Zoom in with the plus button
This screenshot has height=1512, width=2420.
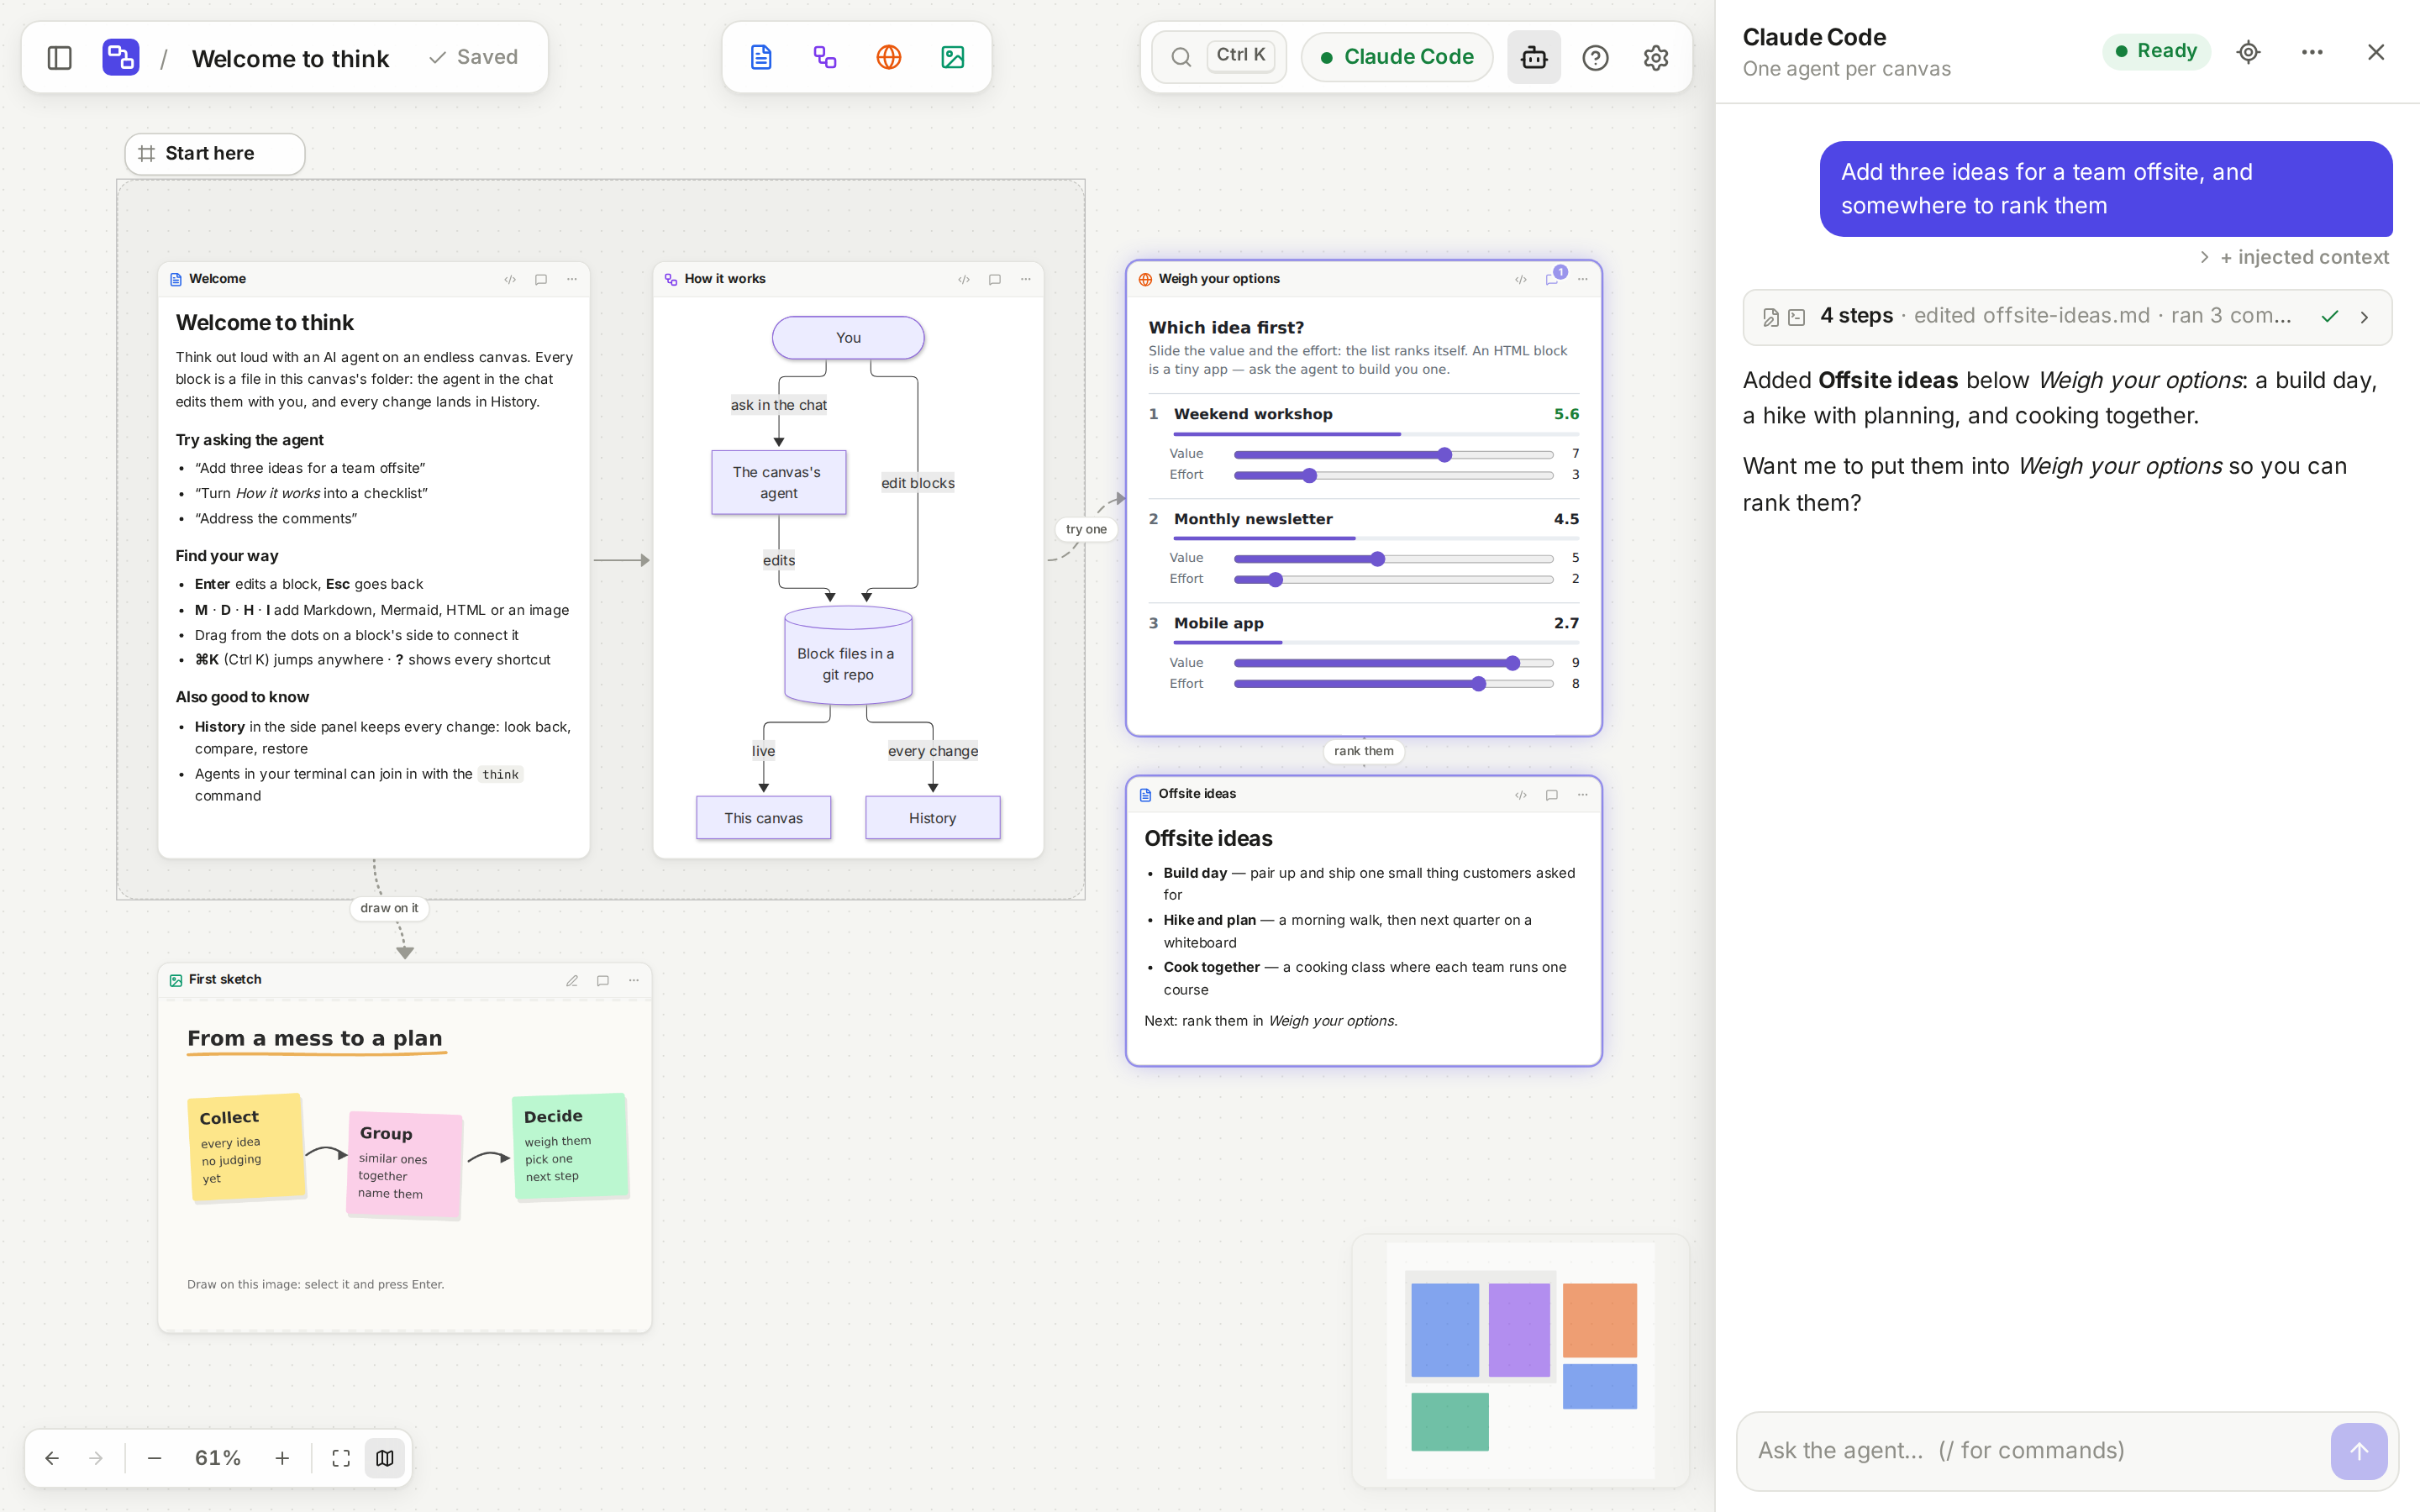(282, 1458)
